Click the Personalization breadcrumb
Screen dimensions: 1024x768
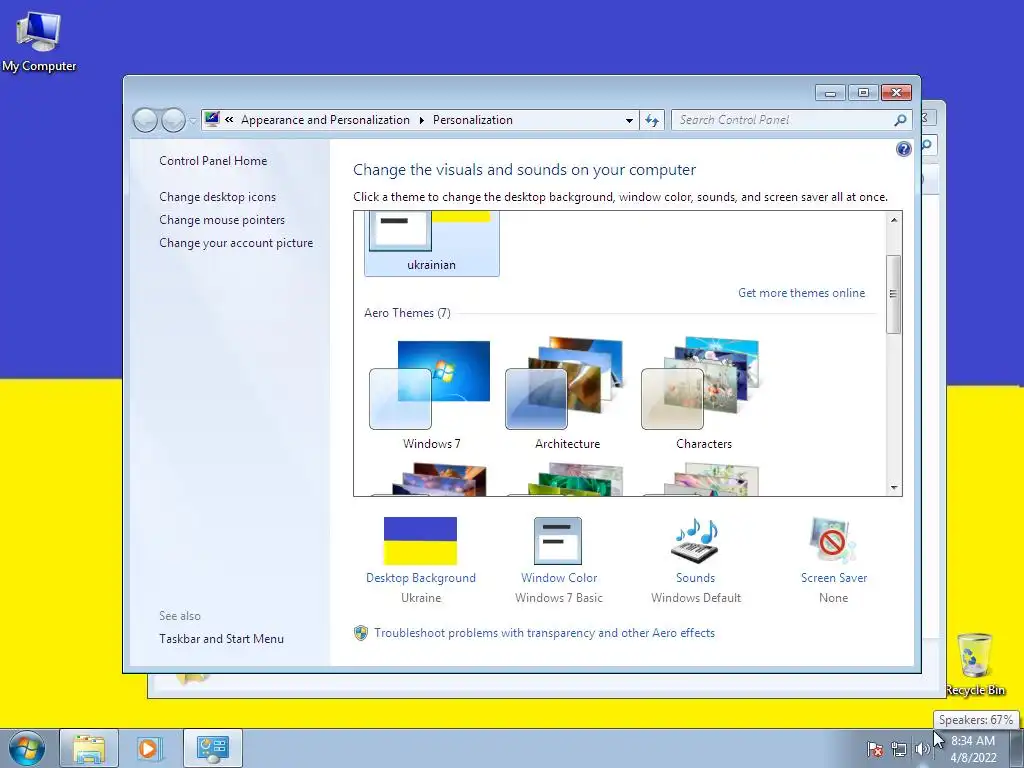tap(473, 120)
